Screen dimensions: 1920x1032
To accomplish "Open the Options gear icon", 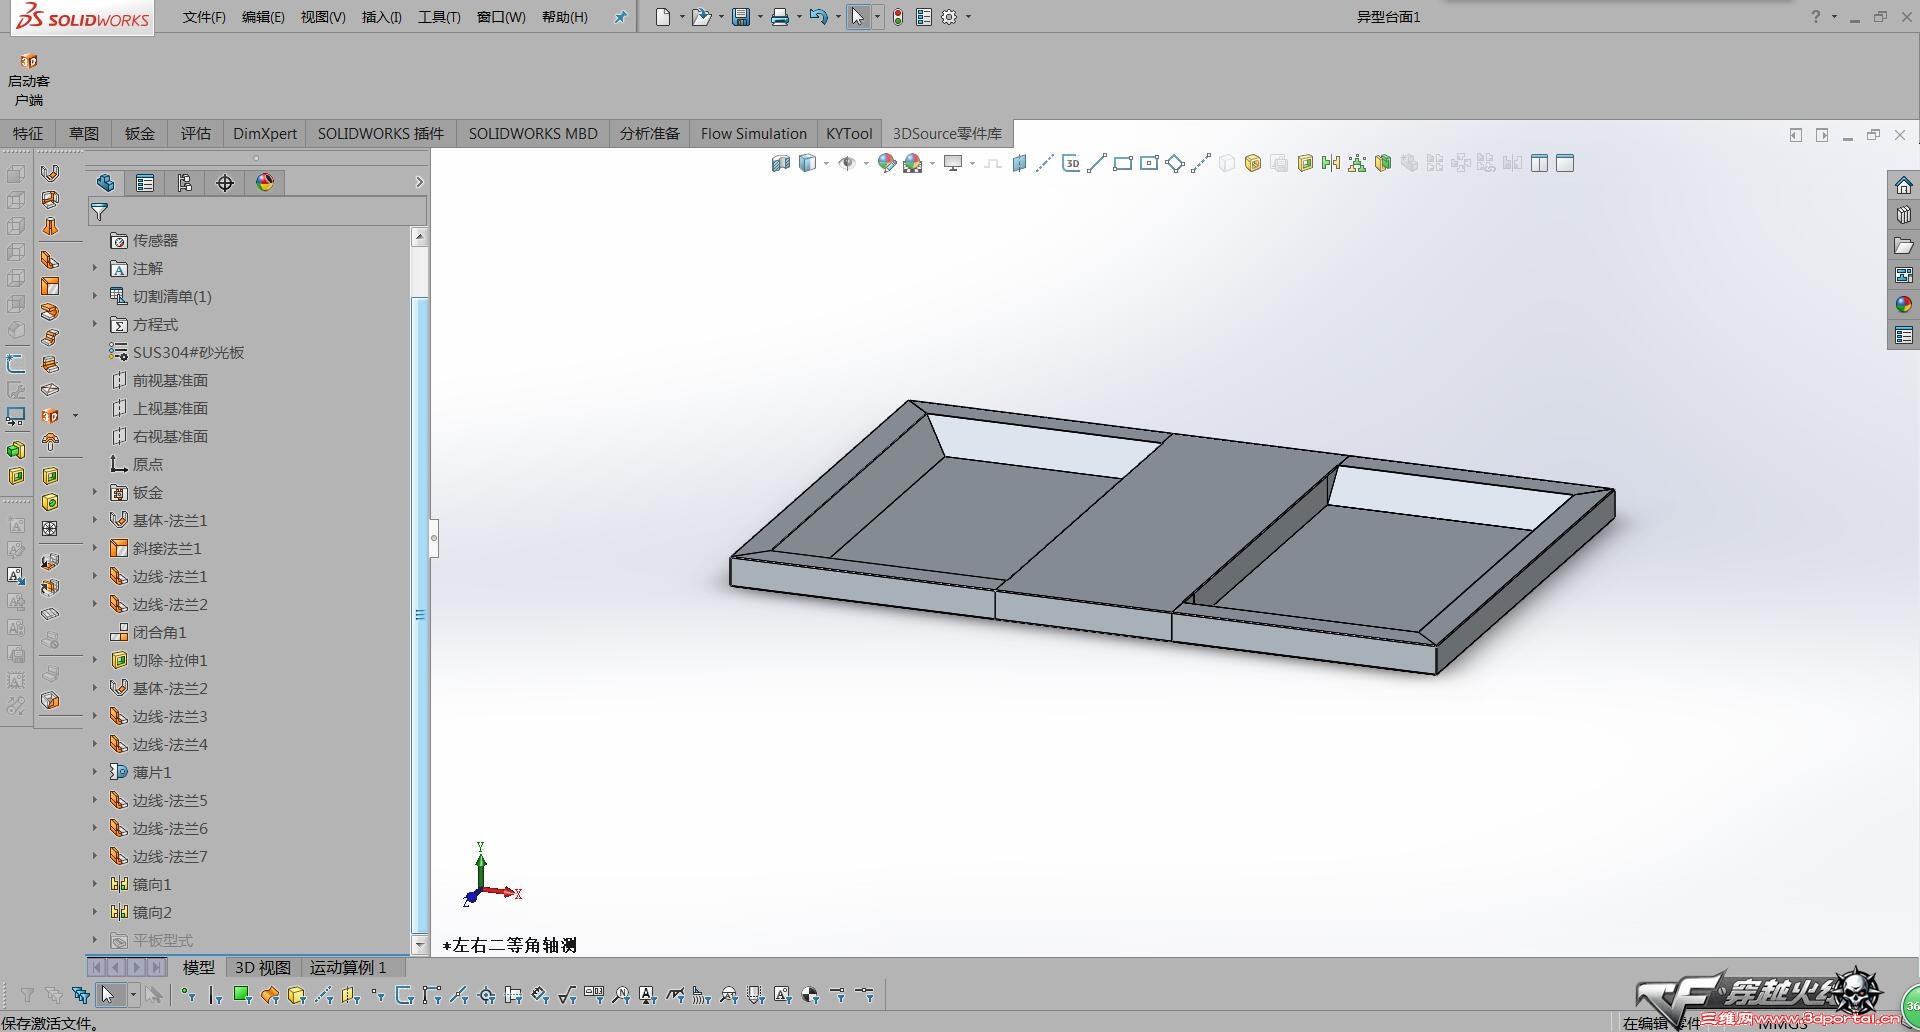I will (949, 17).
